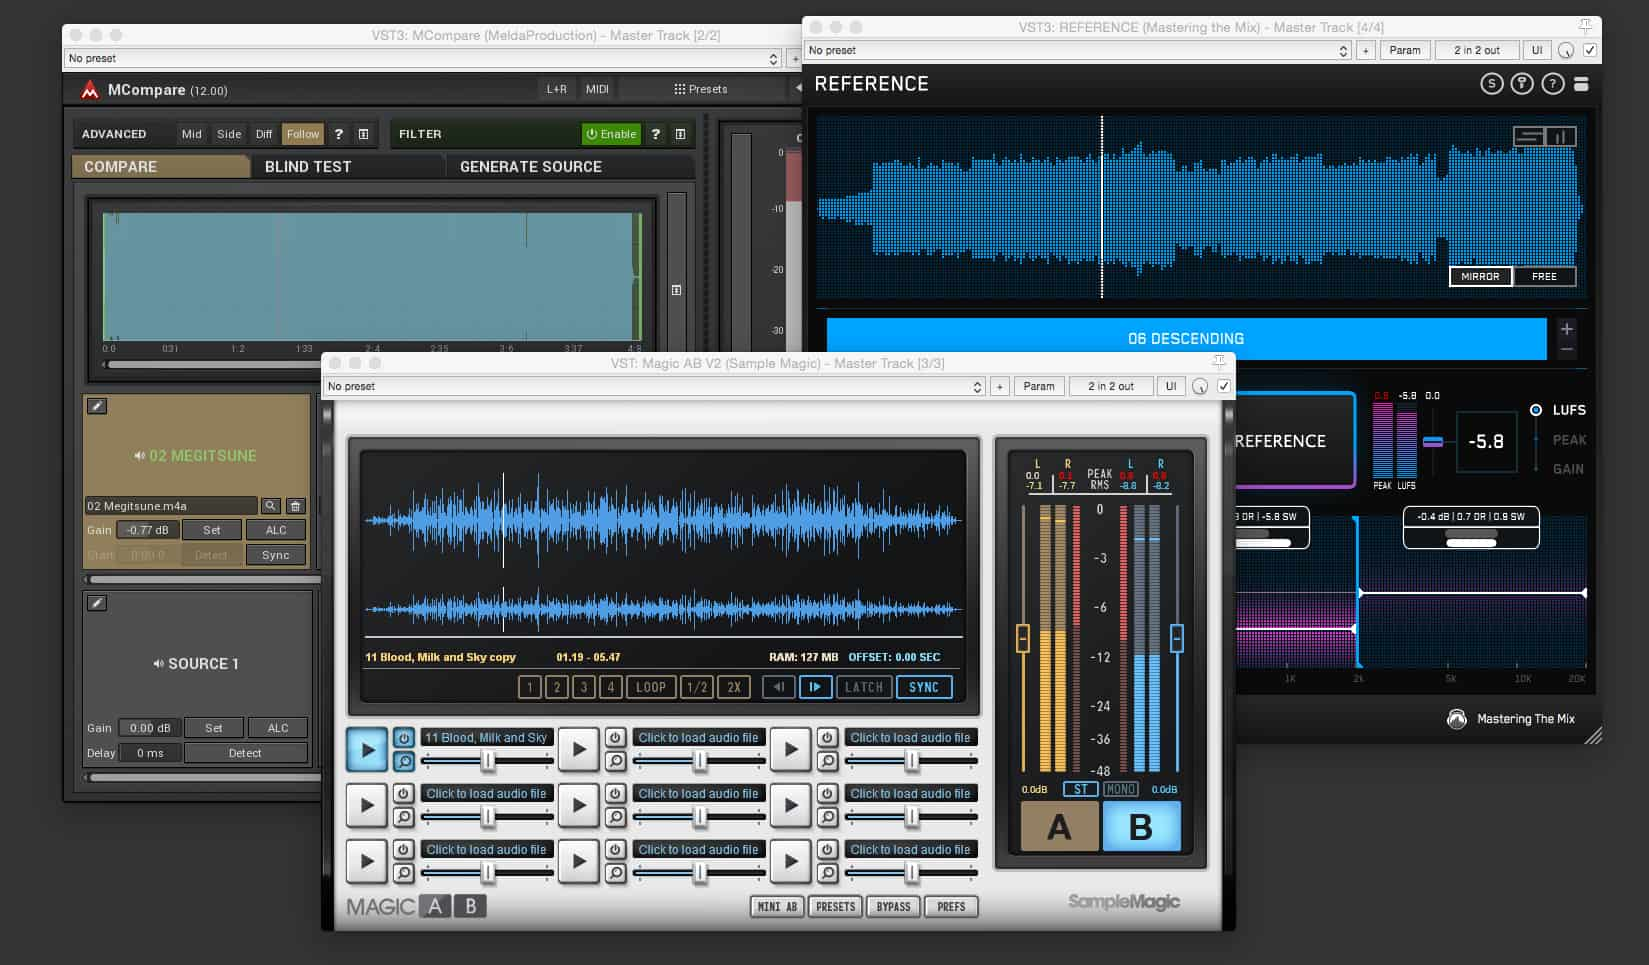The width and height of the screenshot is (1649, 965).
Task: Adjust volume slider under 11 Blood, Milk and Sky
Action: point(488,762)
